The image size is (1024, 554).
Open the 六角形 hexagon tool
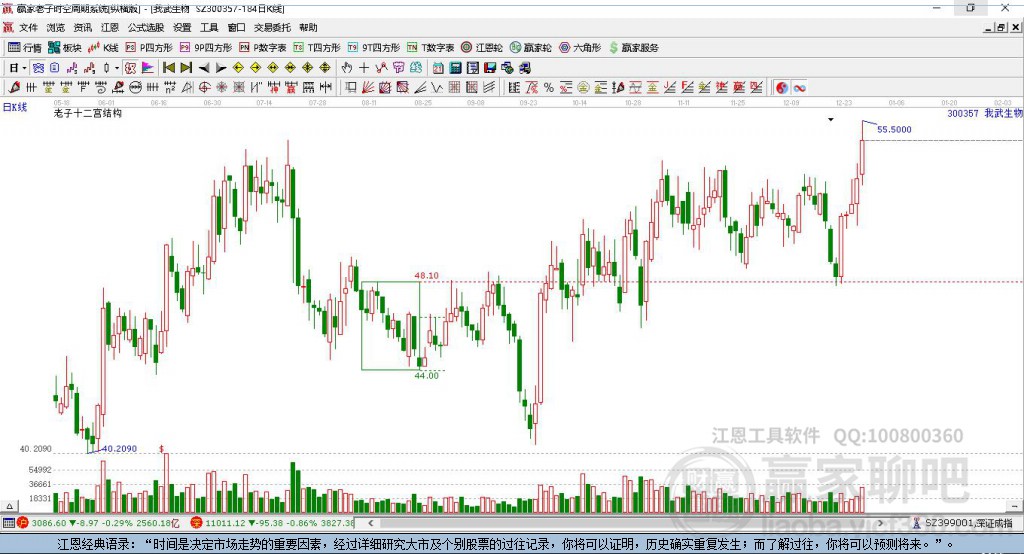[580, 48]
